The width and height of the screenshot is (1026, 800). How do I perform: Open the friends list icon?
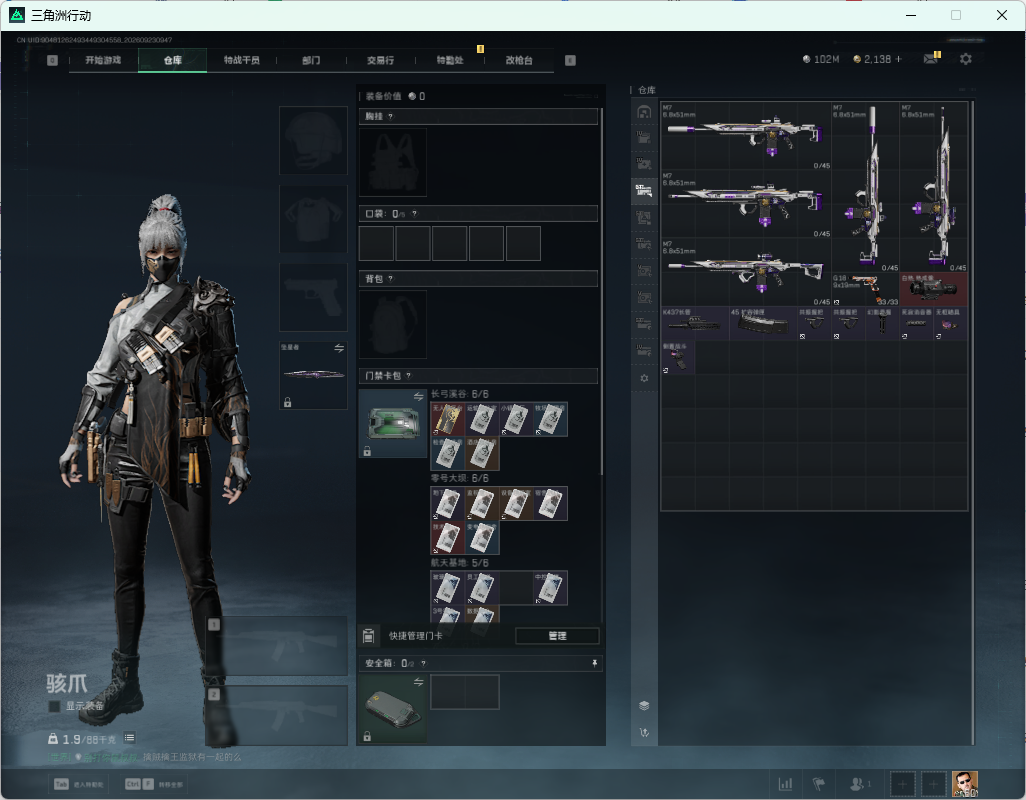[x=859, y=784]
